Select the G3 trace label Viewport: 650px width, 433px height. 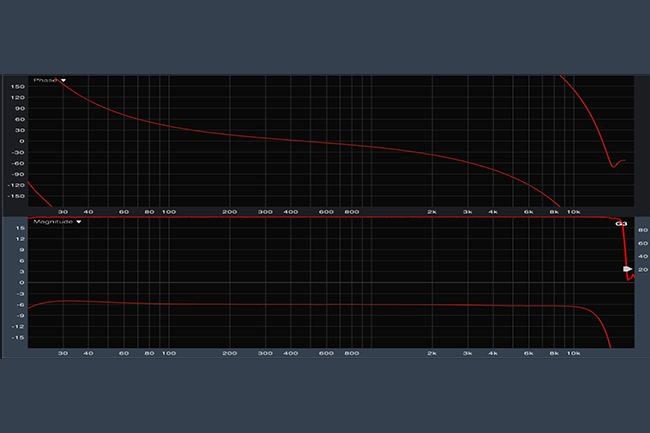click(620, 224)
